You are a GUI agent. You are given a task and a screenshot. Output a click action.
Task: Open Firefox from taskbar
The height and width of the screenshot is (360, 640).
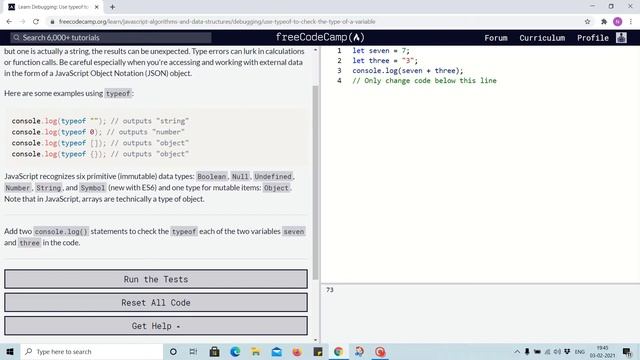(297, 351)
